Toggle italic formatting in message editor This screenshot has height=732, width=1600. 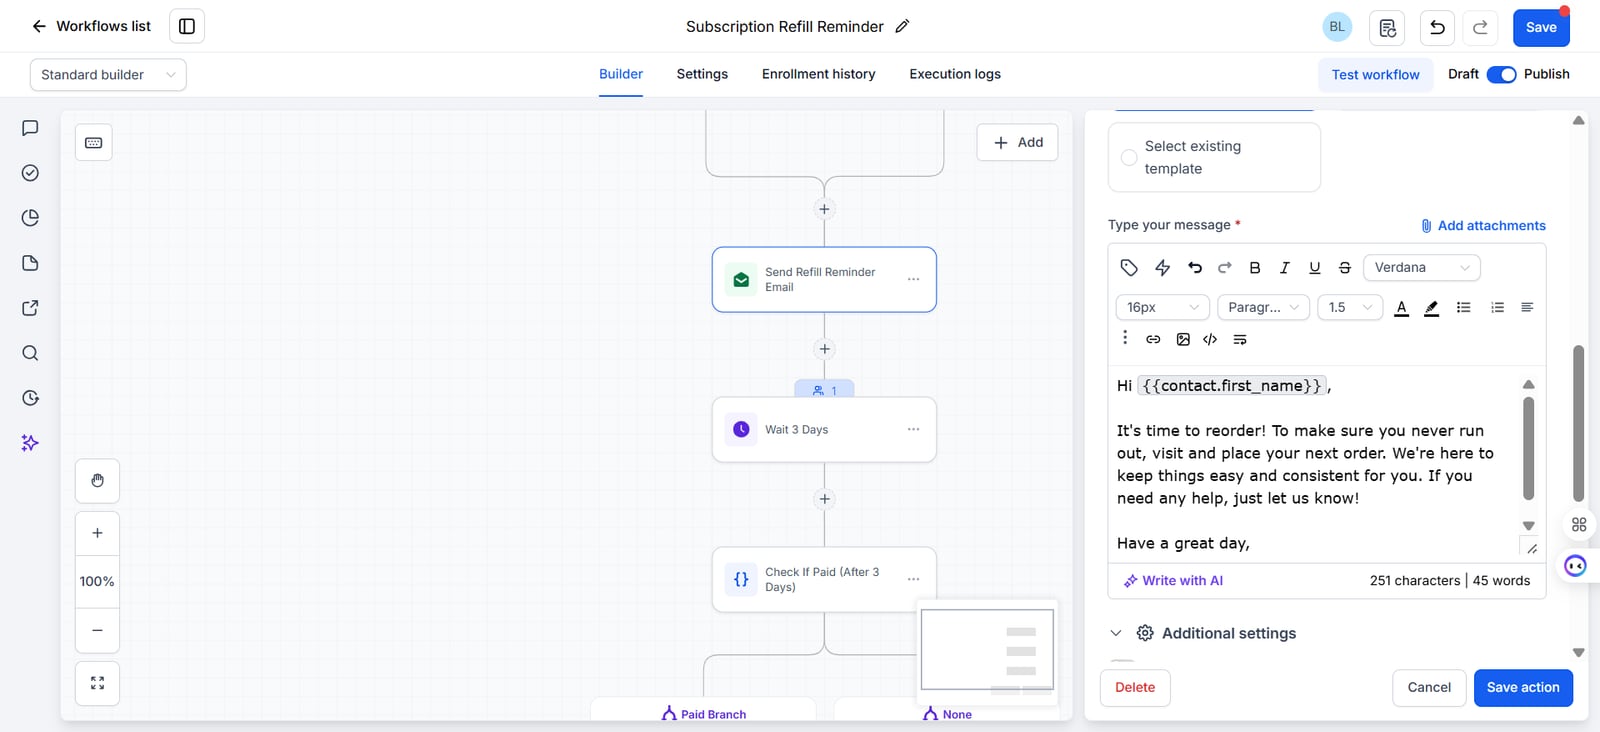point(1285,267)
